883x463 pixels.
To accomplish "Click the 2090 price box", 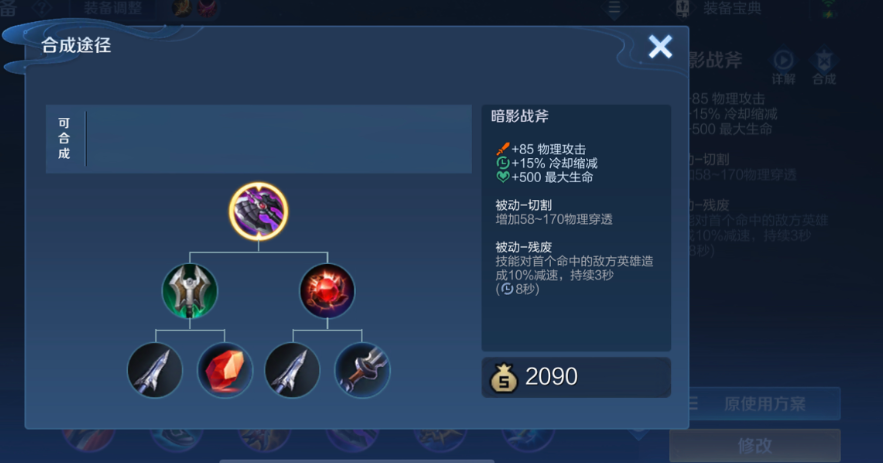I will point(576,377).
